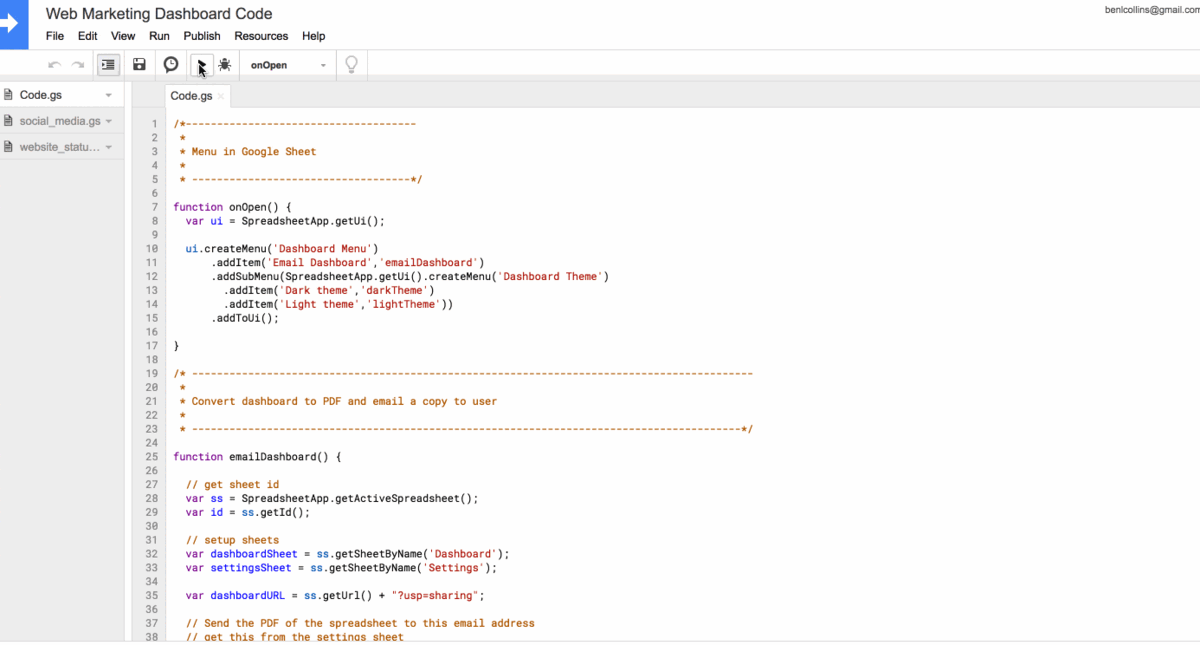This screenshot has height=645, width=1200.
Task: Select the Code.gs editor tab
Action: point(191,96)
